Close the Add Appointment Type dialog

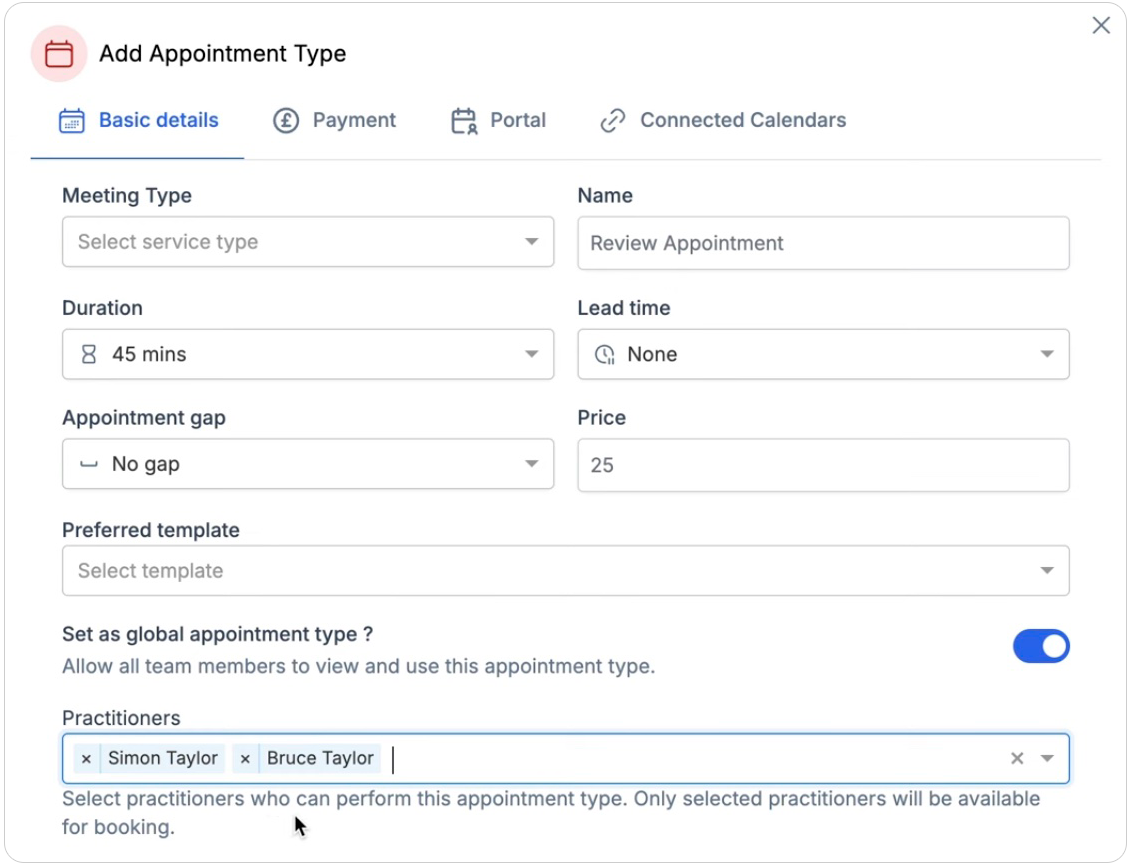tap(1101, 26)
